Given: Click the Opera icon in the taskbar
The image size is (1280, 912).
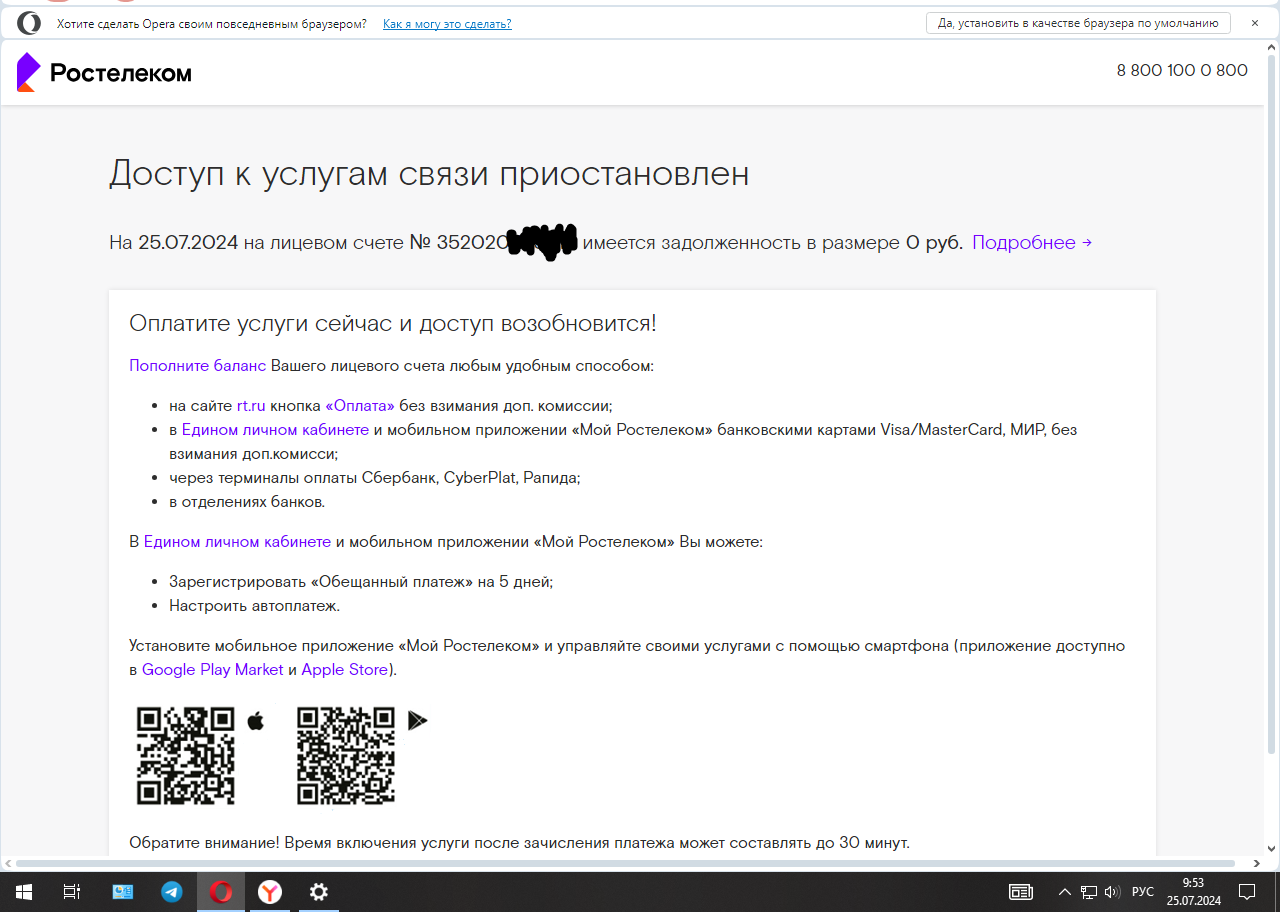Looking at the screenshot, I should 221,892.
